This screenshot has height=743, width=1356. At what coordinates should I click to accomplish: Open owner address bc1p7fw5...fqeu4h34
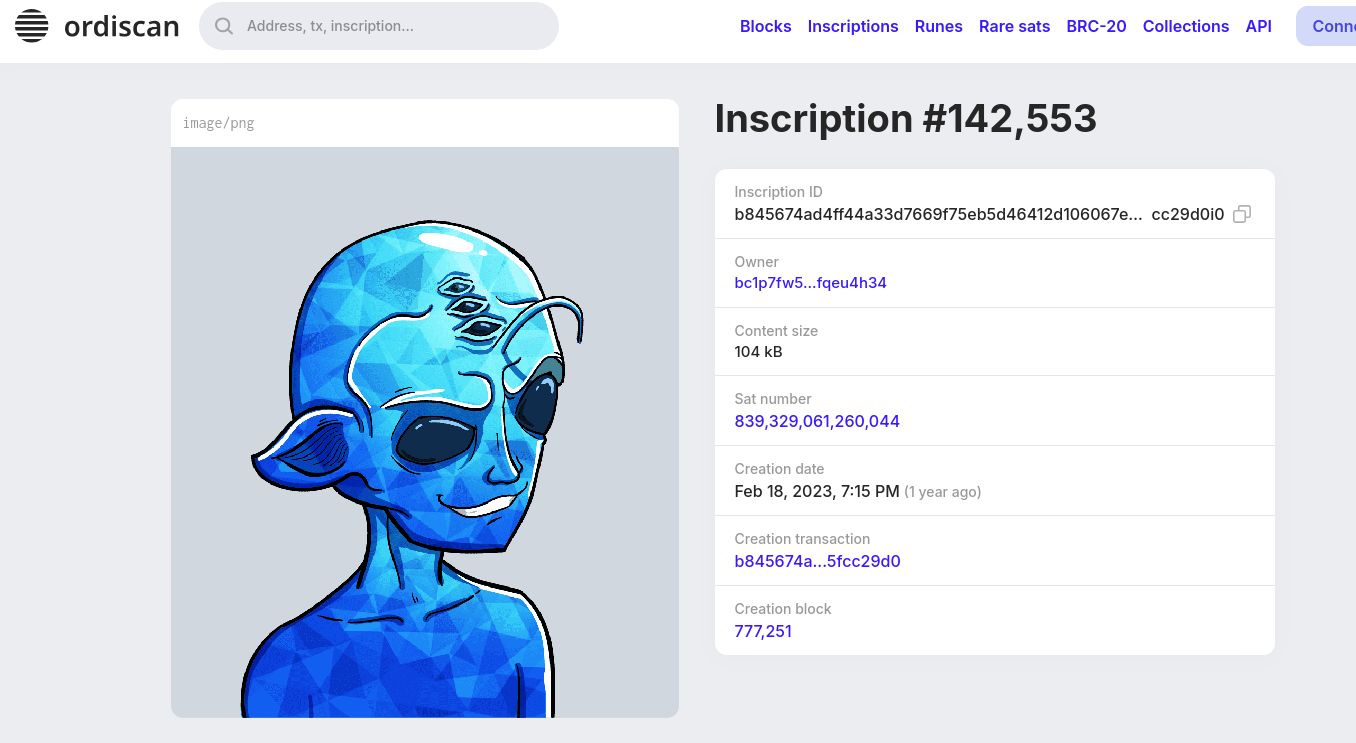point(810,283)
